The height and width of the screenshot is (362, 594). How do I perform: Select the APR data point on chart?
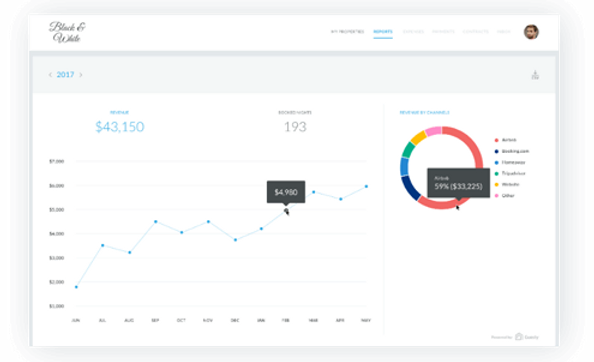click(341, 199)
